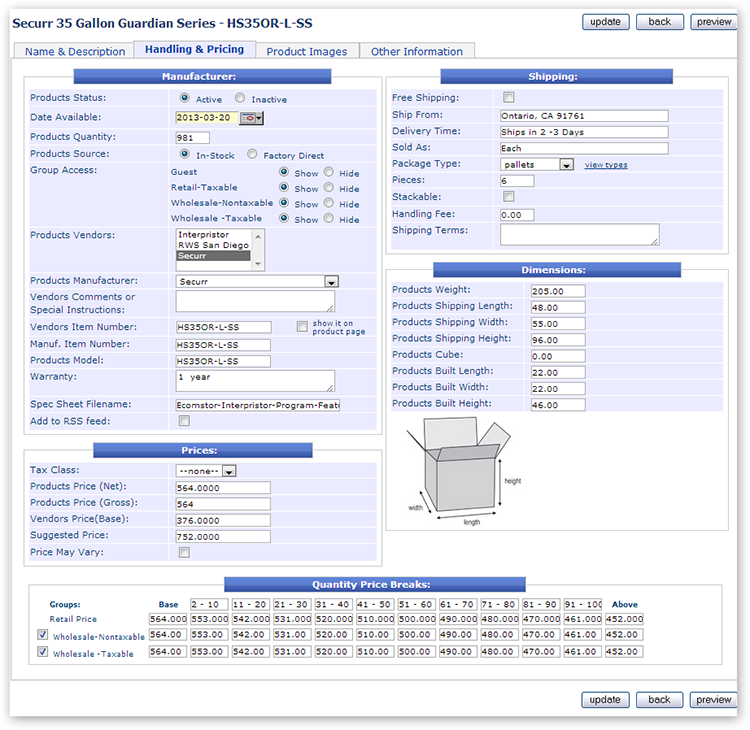Viewport: 750px width, 730px height.
Task: Check 'show it on product page' box
Action: (x=302, y=326)
